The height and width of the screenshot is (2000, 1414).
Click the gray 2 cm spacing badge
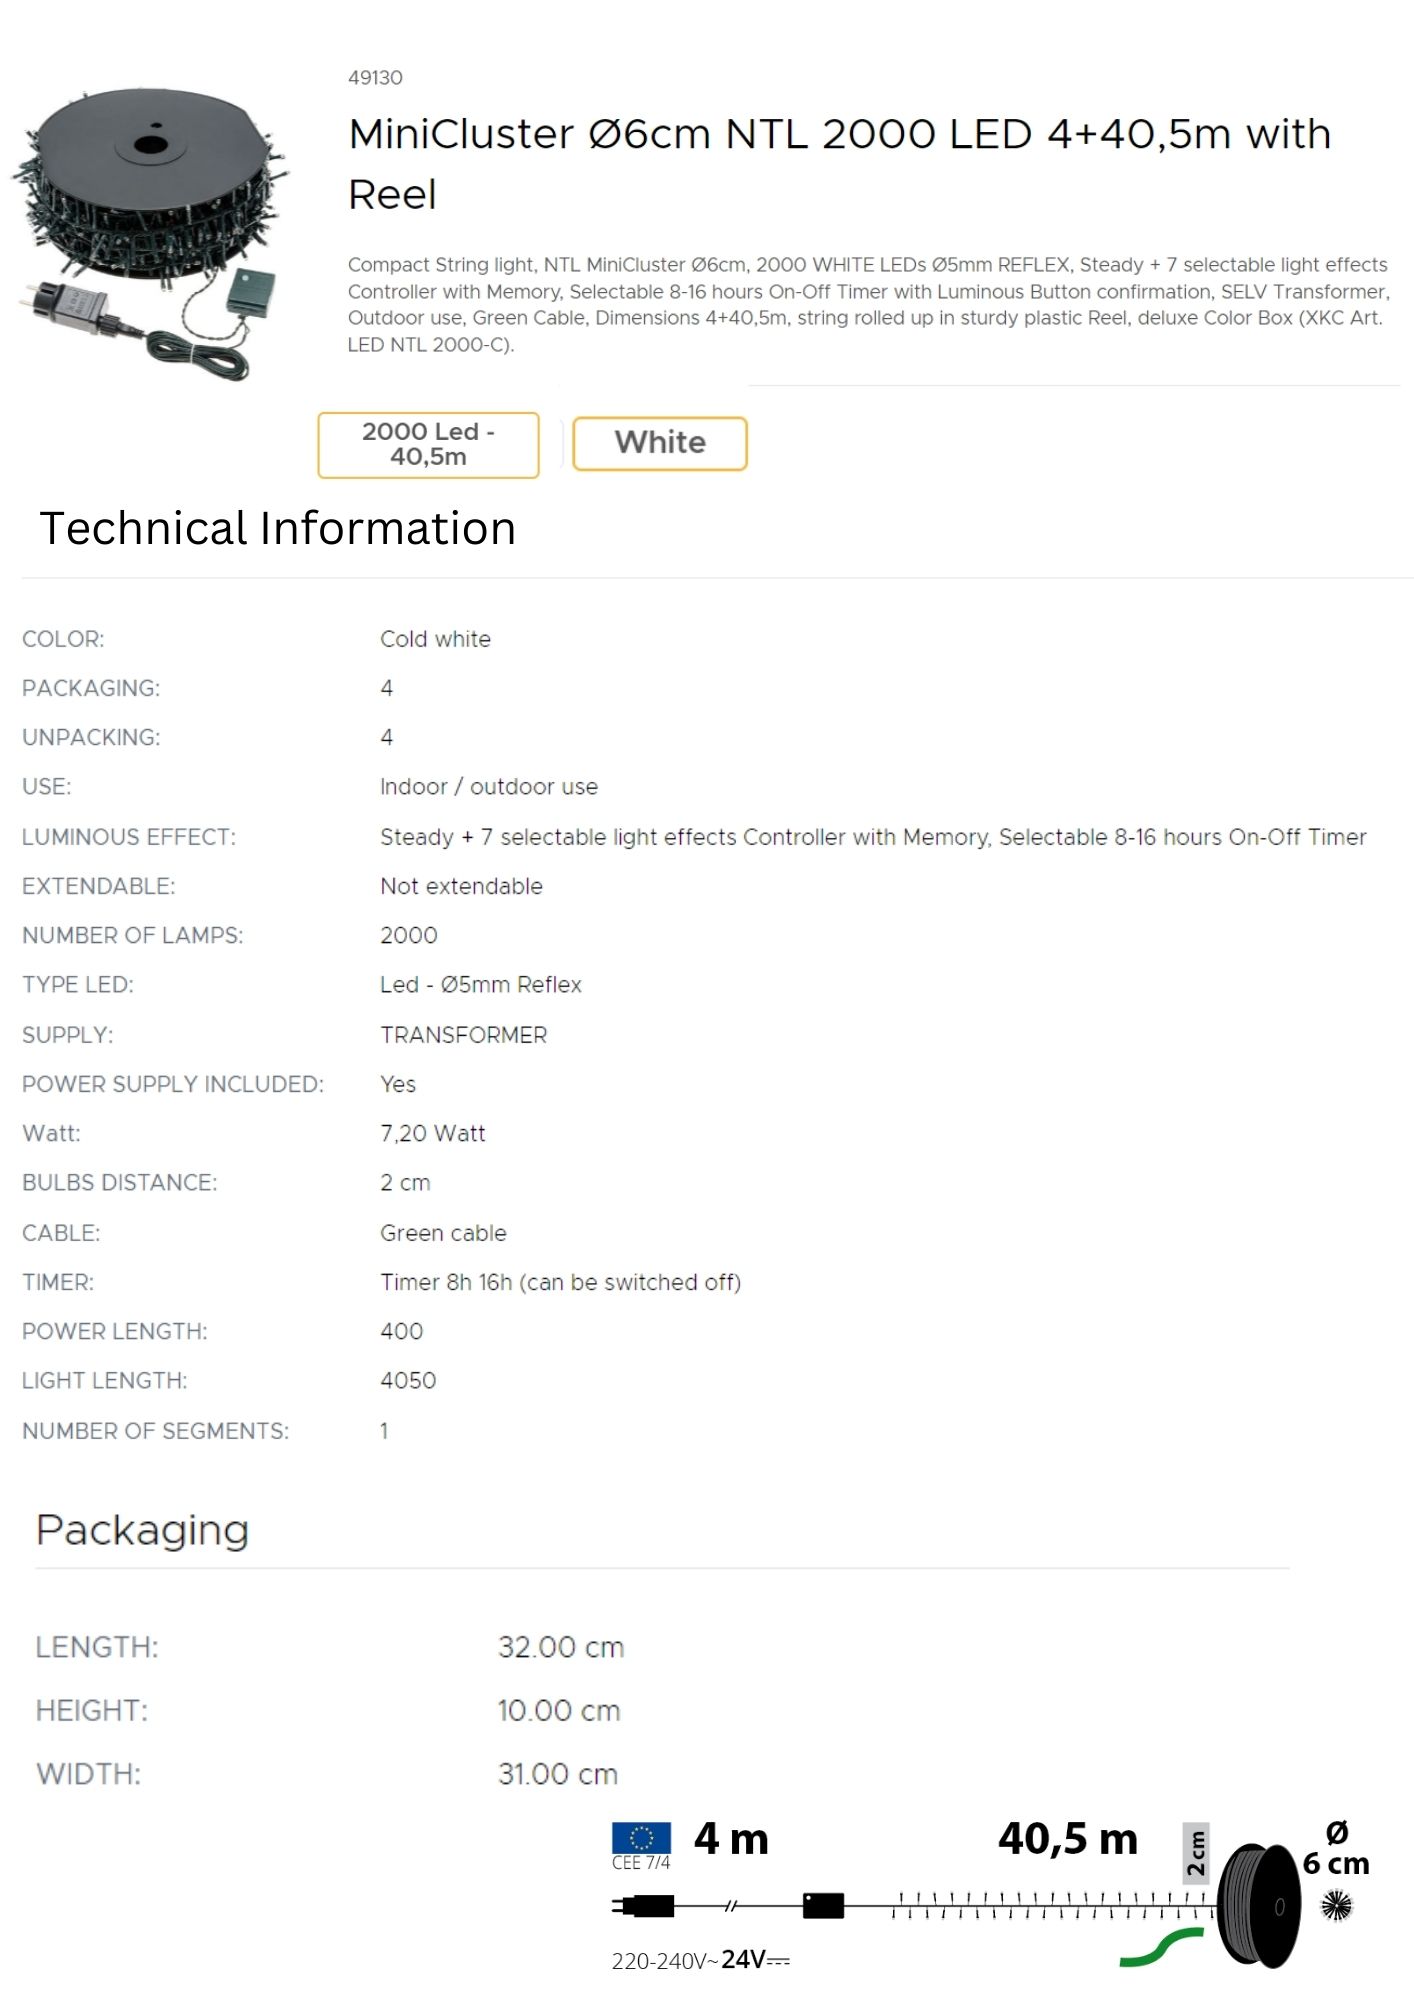pyautogui.click(x=1196, y=1853)
